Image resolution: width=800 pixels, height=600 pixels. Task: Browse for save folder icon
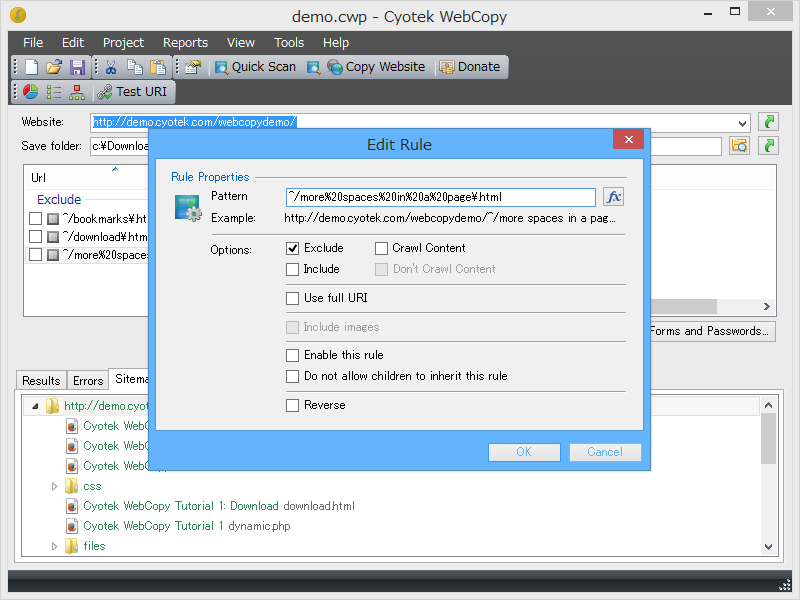tap(739, 146)
